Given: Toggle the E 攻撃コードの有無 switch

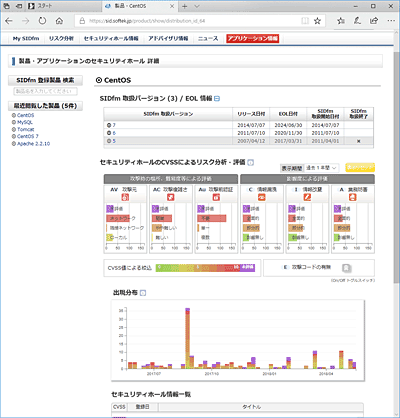Looking at the screenshot, I should (347, 268).
